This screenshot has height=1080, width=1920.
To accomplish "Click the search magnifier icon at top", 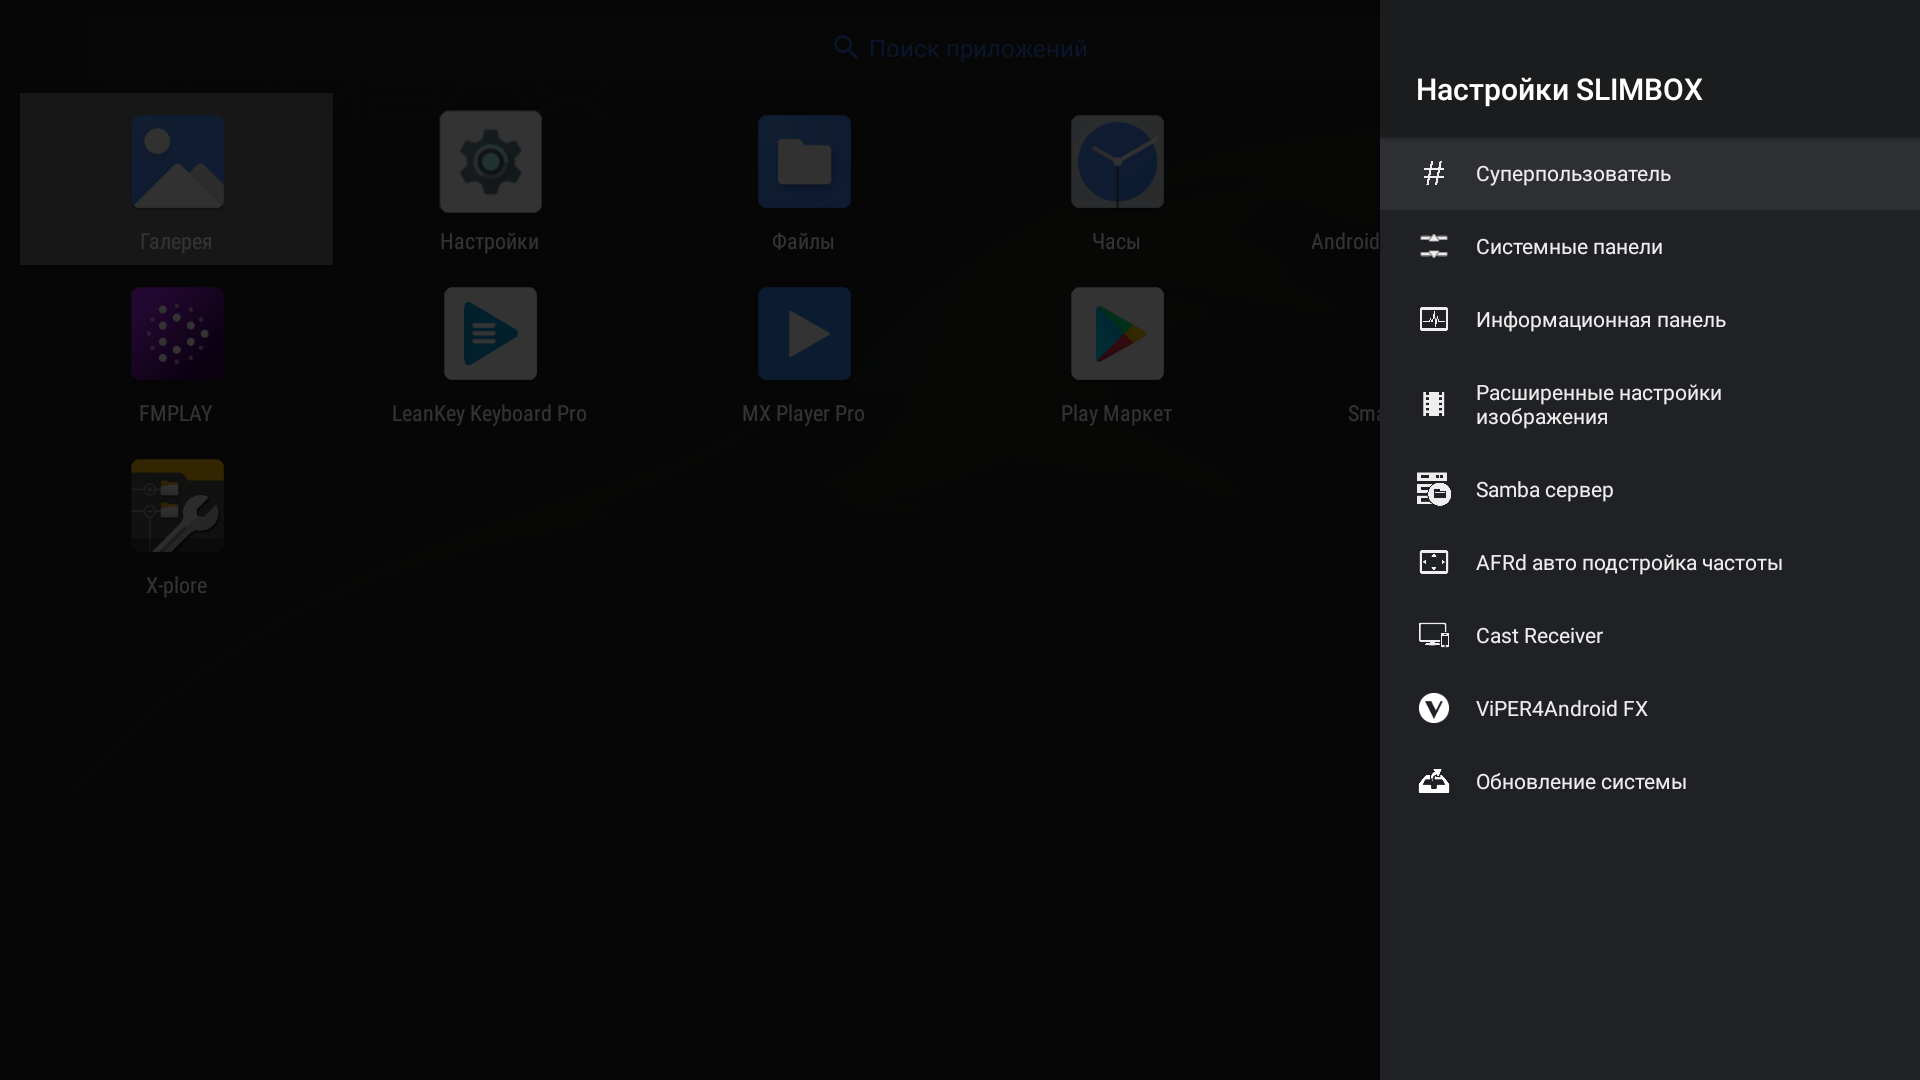I will [845, 48].
